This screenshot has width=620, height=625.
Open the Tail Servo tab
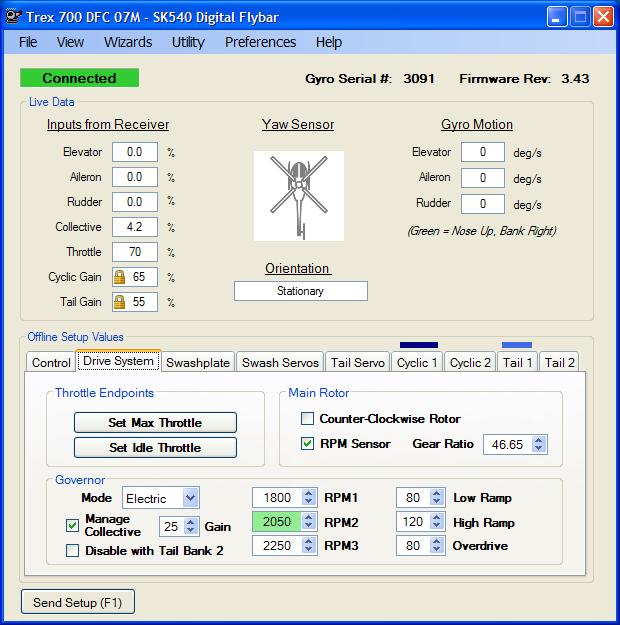pyautogui.click(x=357, y=362)
